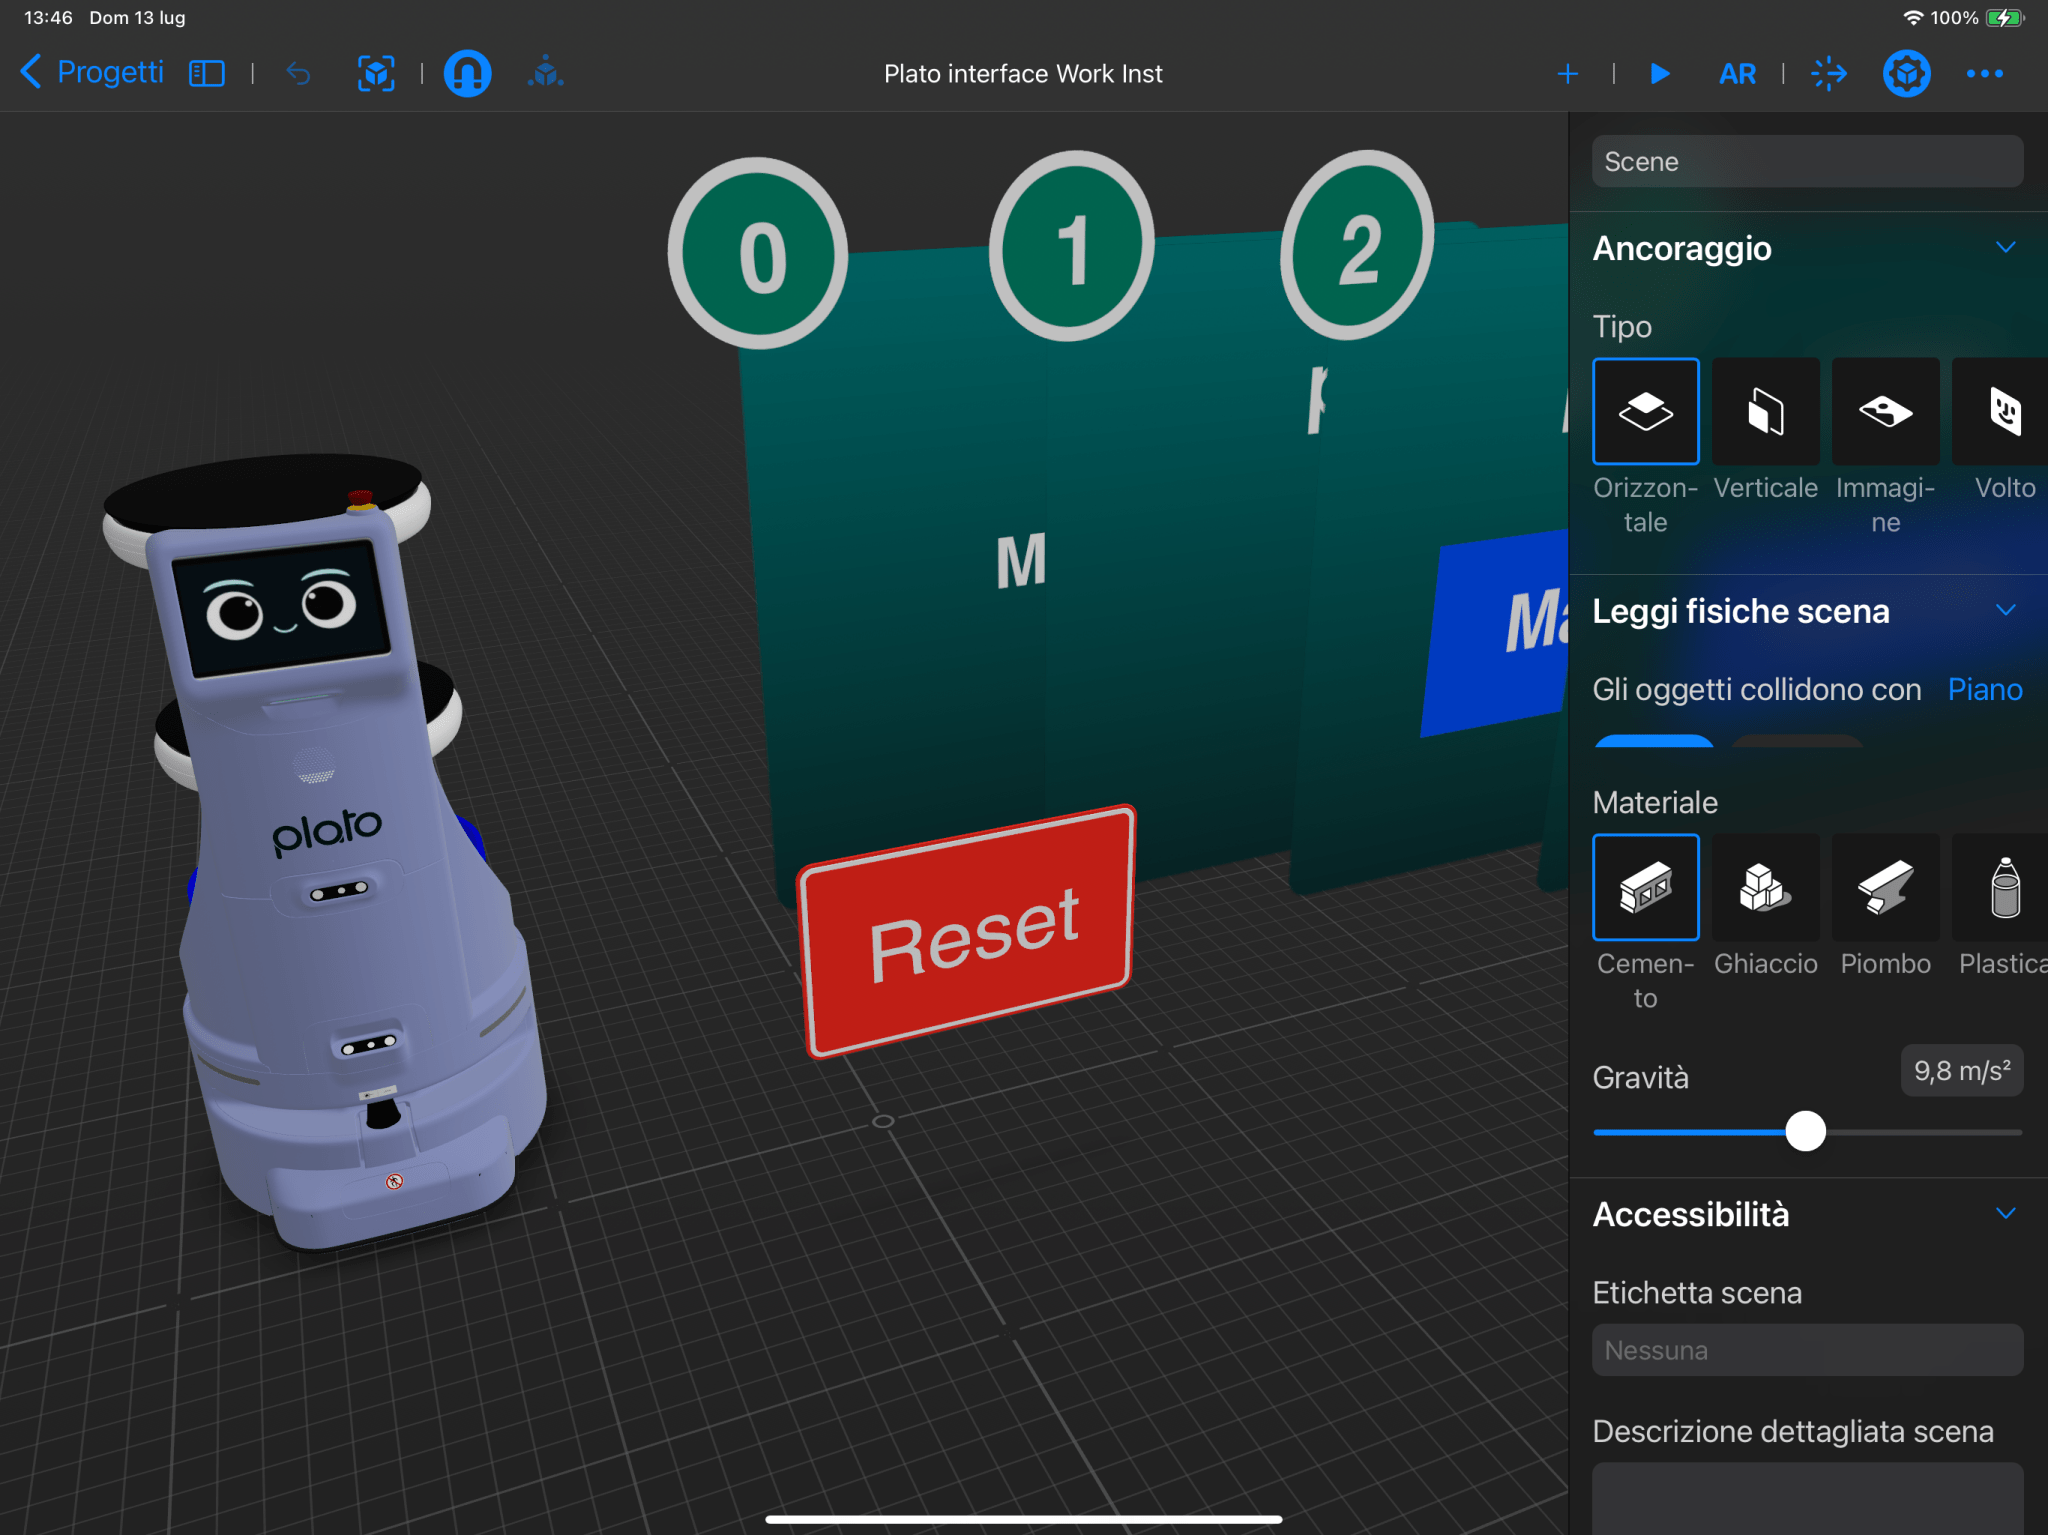Check the Wi-Fi status icon
Screen dimensions: 2048x1535
tap(1913, 18)
